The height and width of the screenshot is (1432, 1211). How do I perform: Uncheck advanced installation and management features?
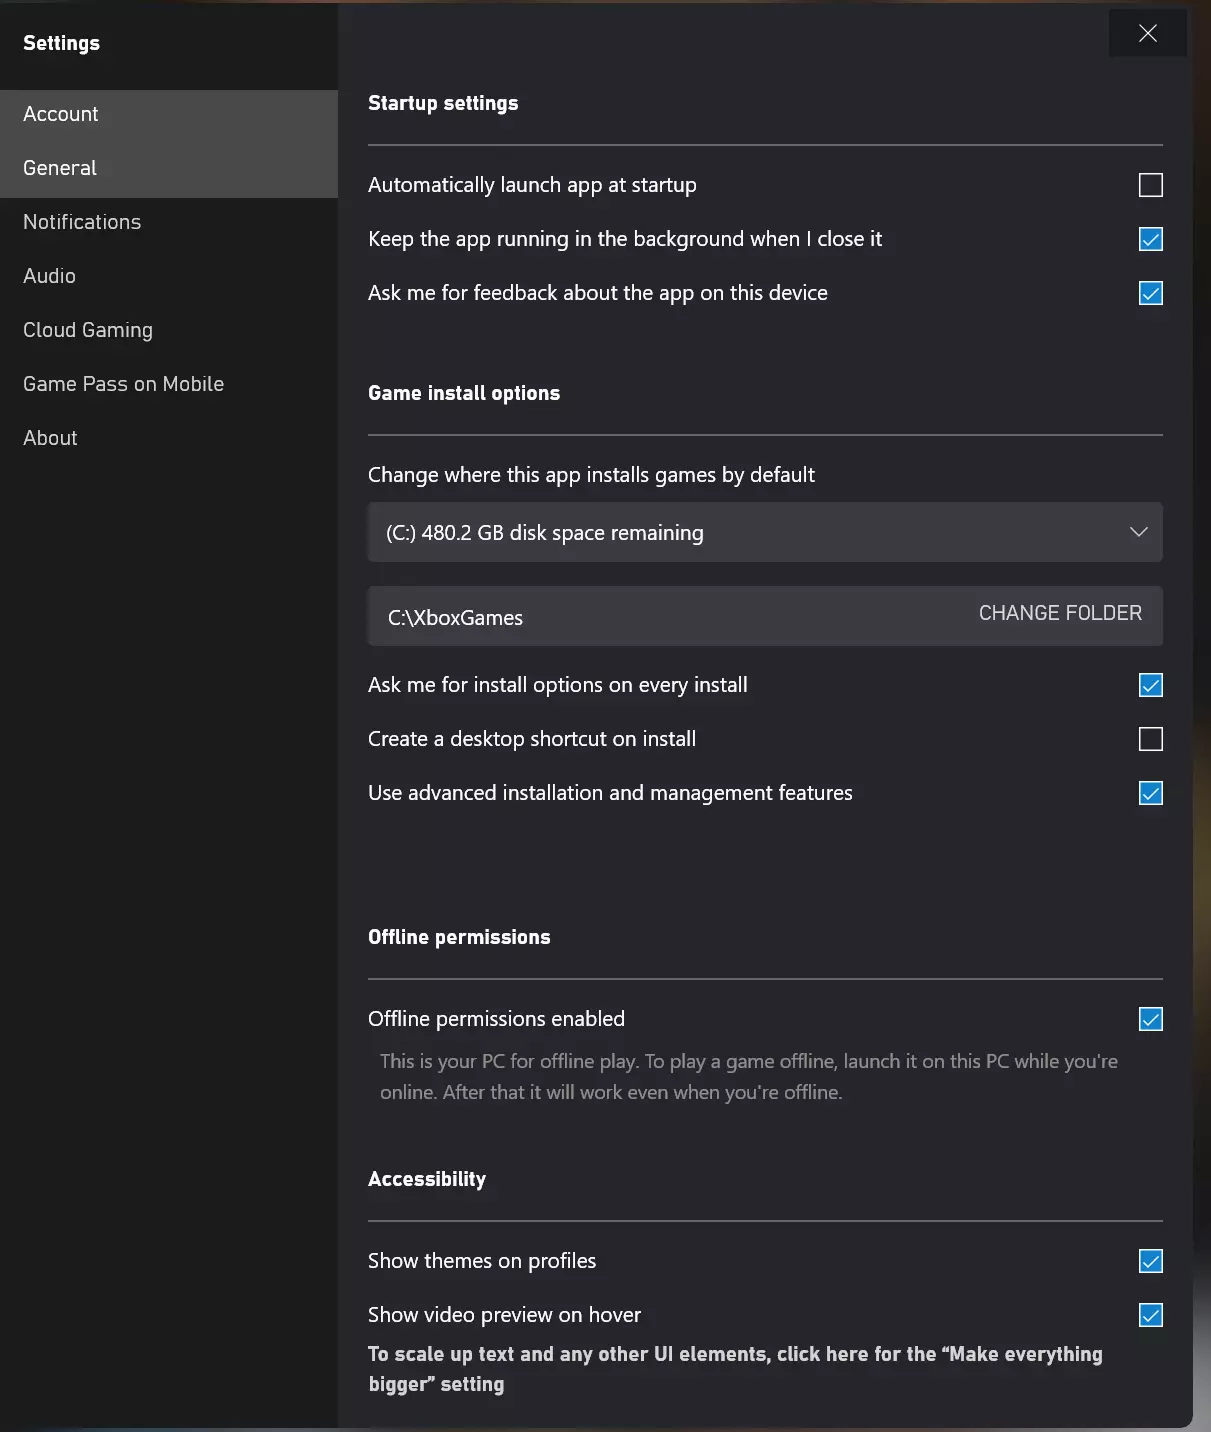coord(1151,793)
